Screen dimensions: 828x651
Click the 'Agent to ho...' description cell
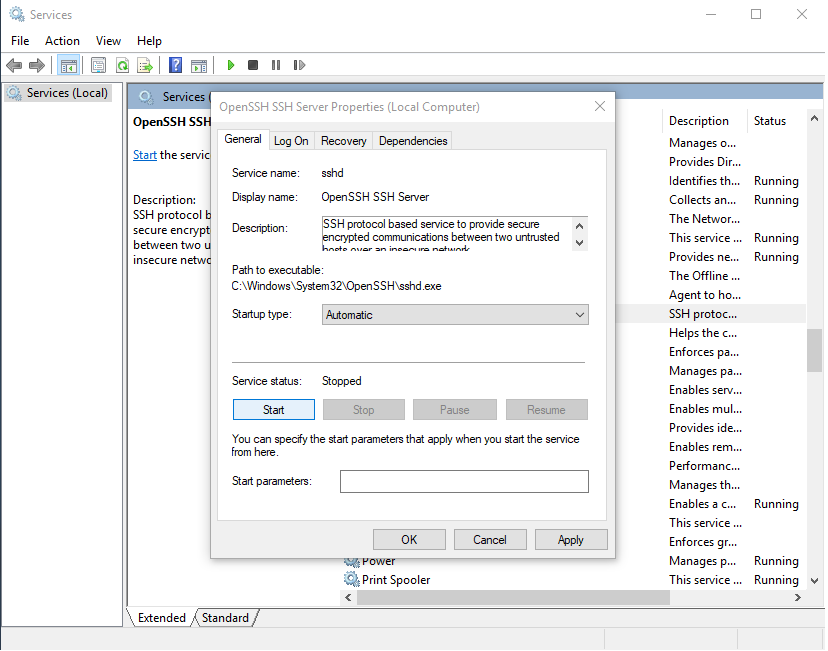coord(705,295)
